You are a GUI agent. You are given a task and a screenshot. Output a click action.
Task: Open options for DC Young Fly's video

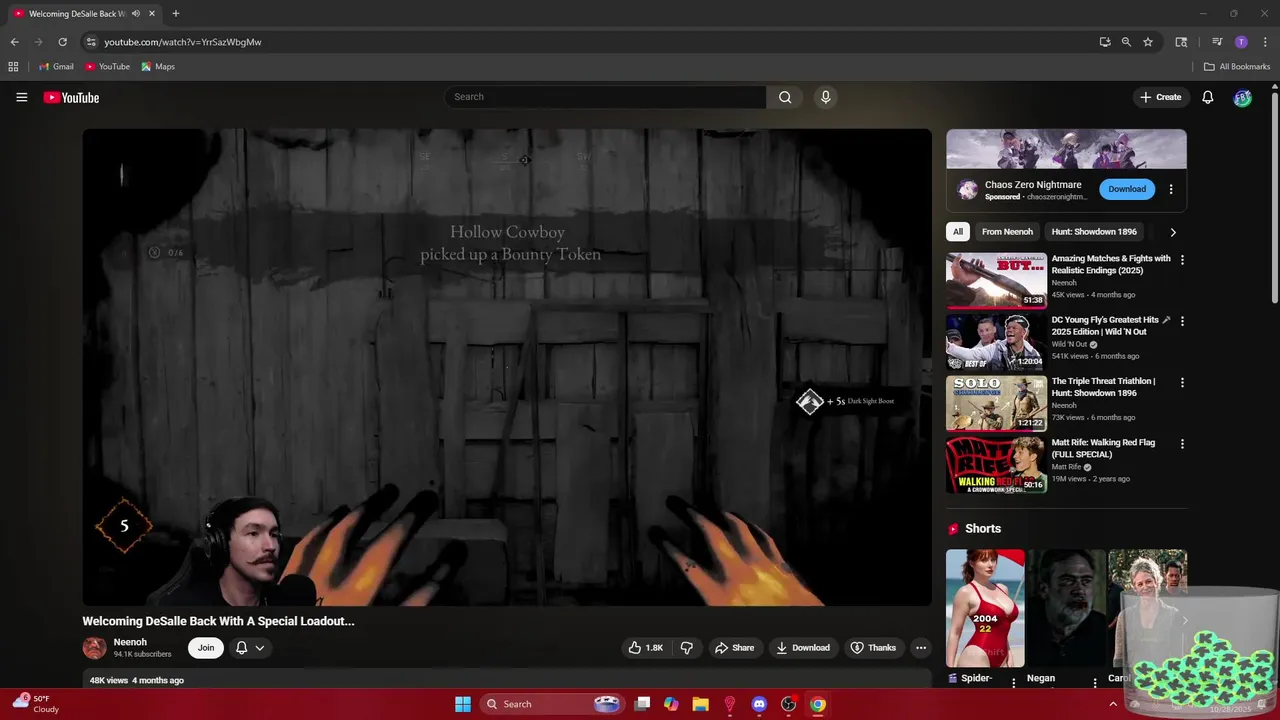(1182, 321)
